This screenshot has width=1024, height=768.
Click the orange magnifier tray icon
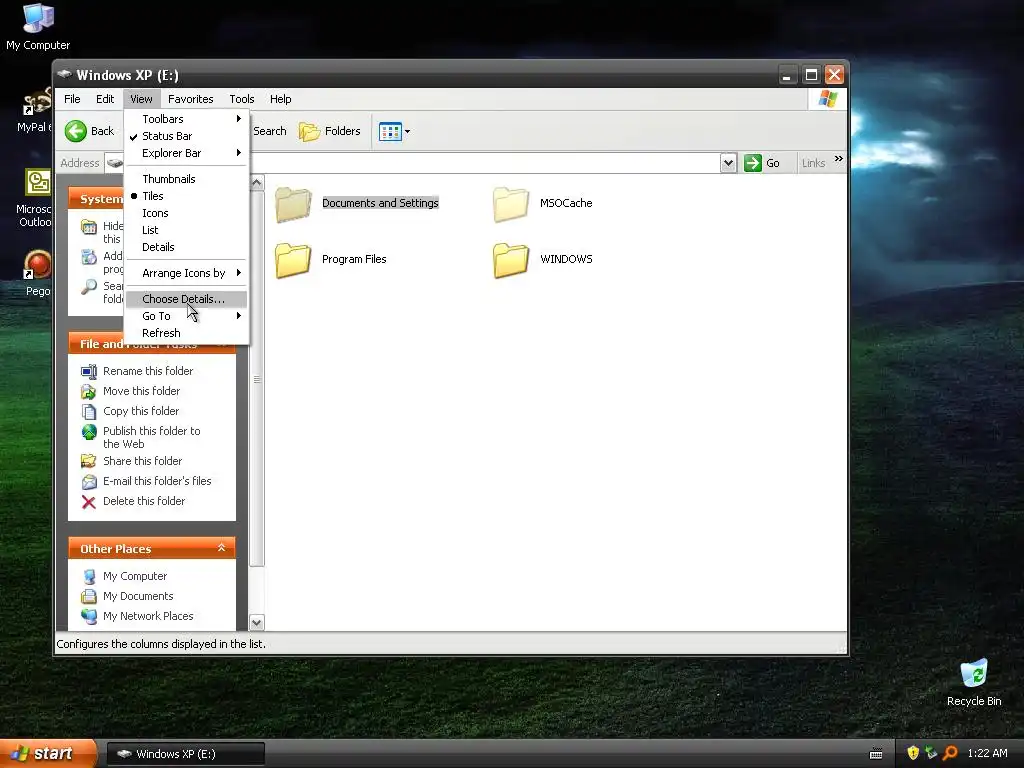tap(950, 753)
